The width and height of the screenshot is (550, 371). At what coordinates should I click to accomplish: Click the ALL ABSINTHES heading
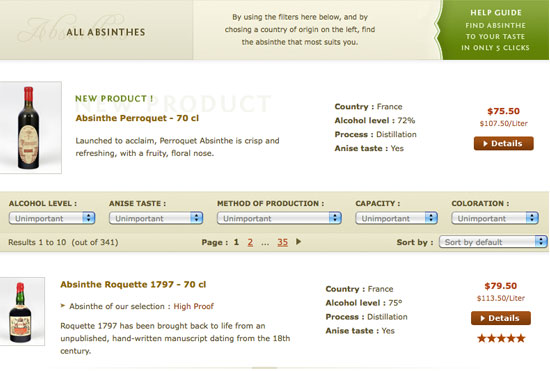[106, 32]
